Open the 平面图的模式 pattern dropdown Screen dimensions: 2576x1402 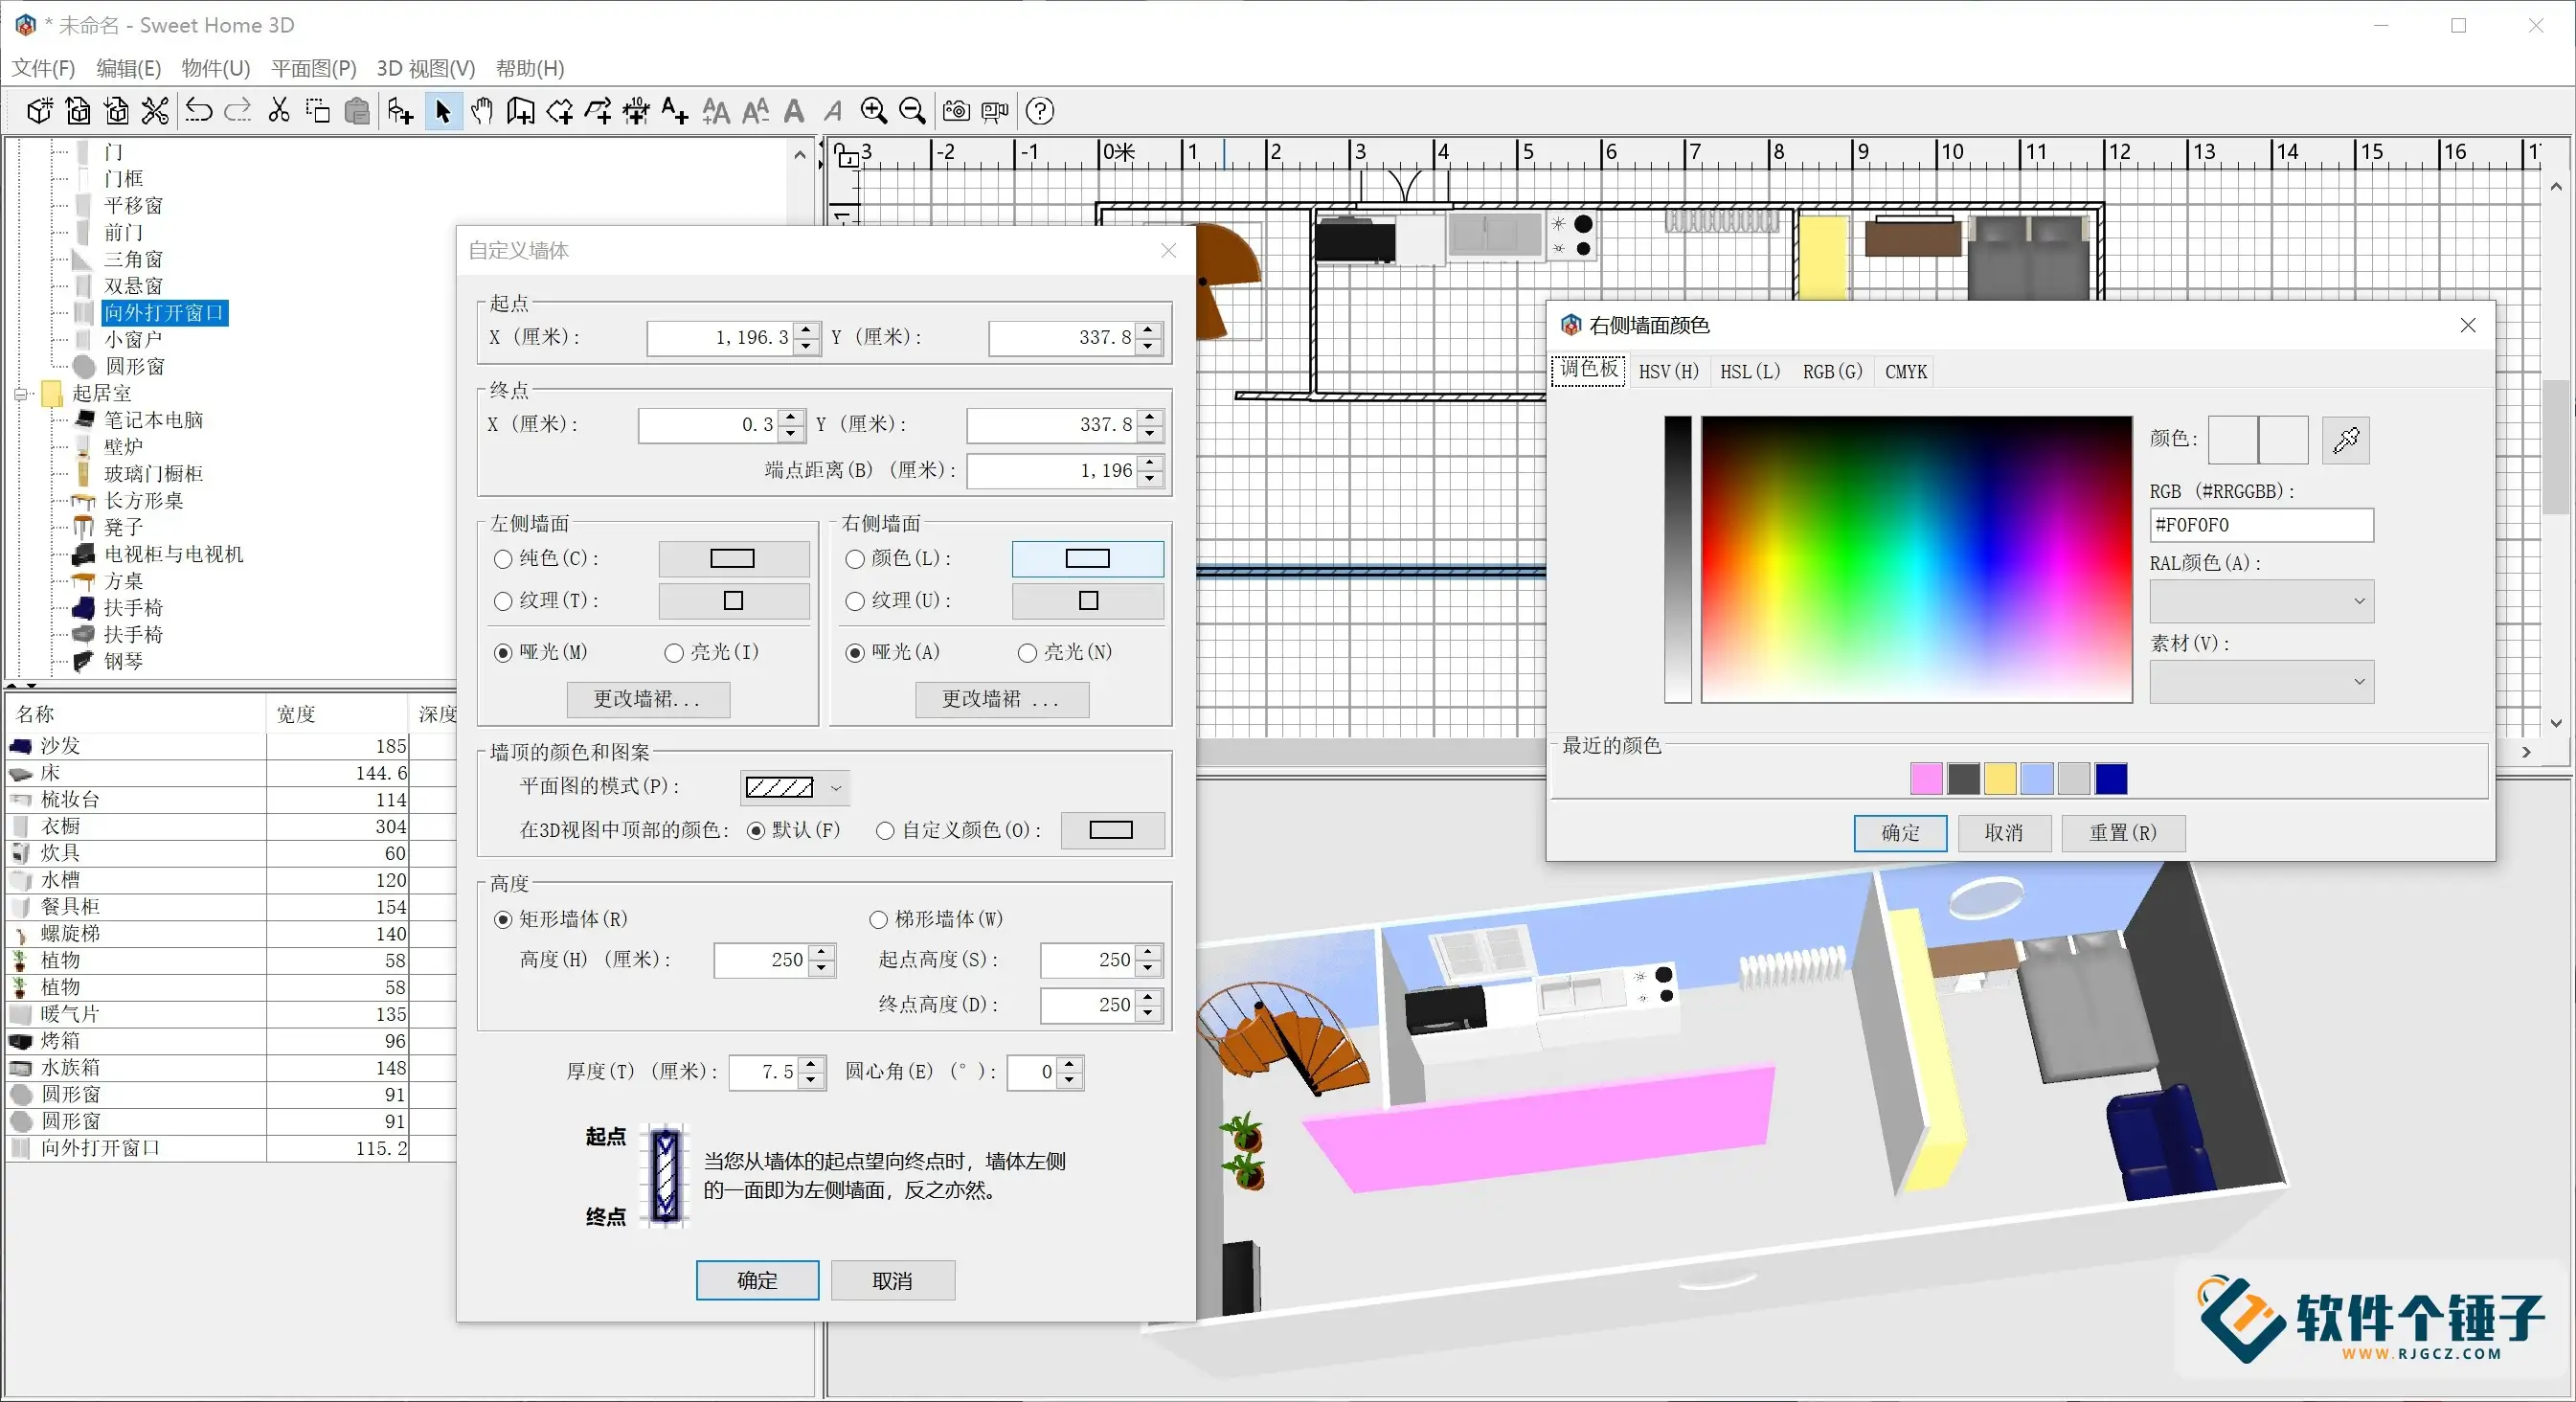click(796, 788)
